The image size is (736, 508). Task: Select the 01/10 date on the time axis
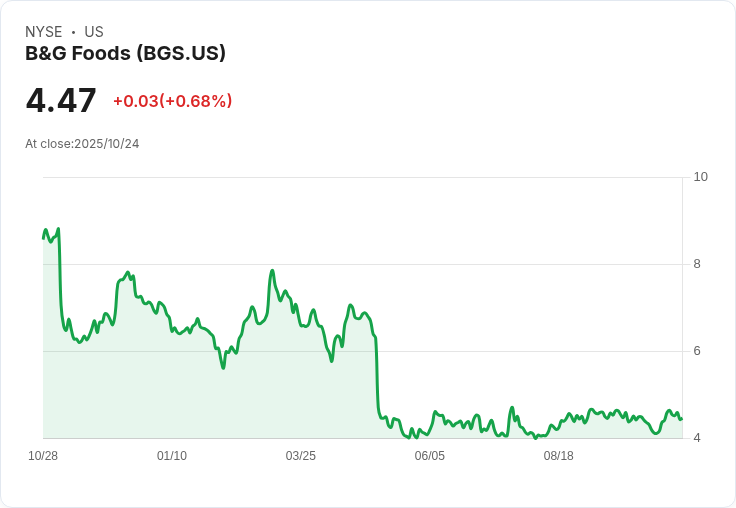(172, 456)
